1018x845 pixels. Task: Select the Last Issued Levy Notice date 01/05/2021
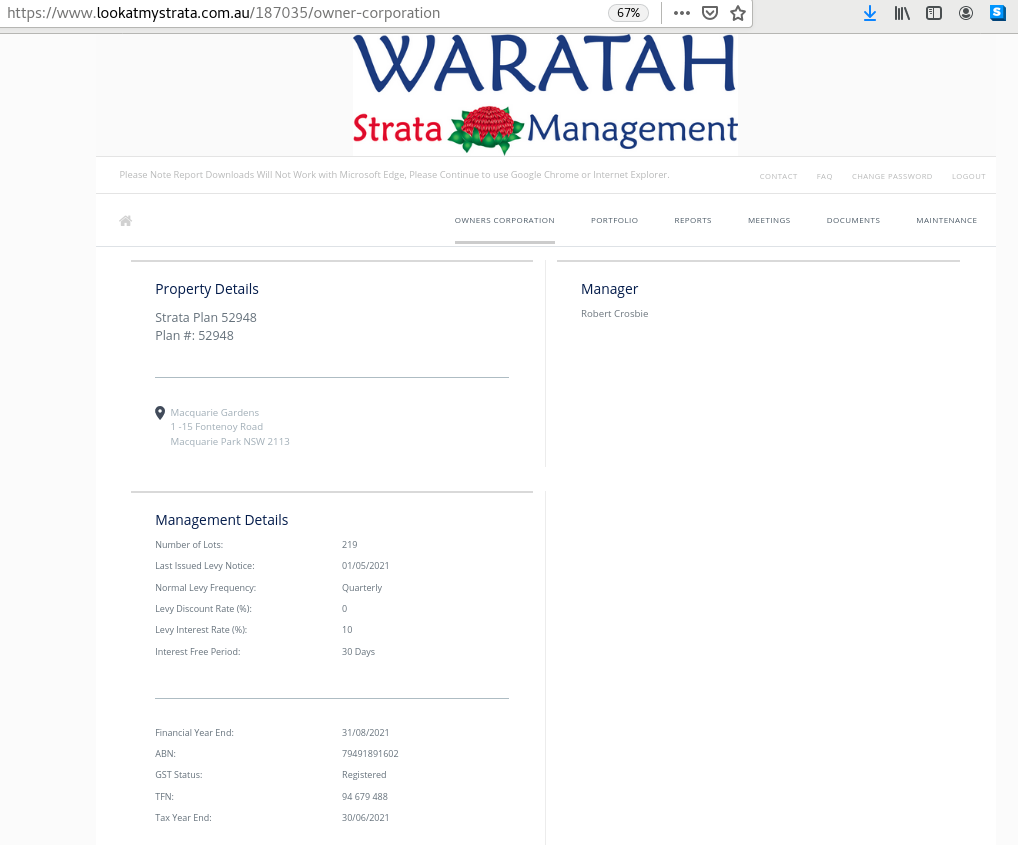click(x=366, y=566)
